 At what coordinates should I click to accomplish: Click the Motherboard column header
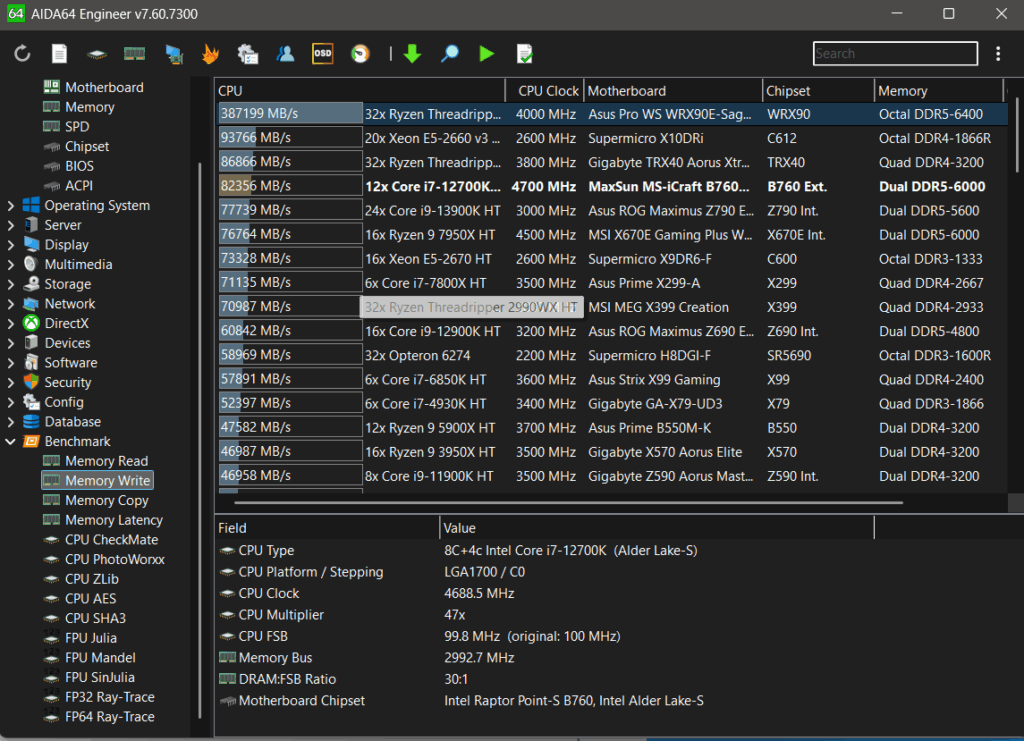(626, 91)
